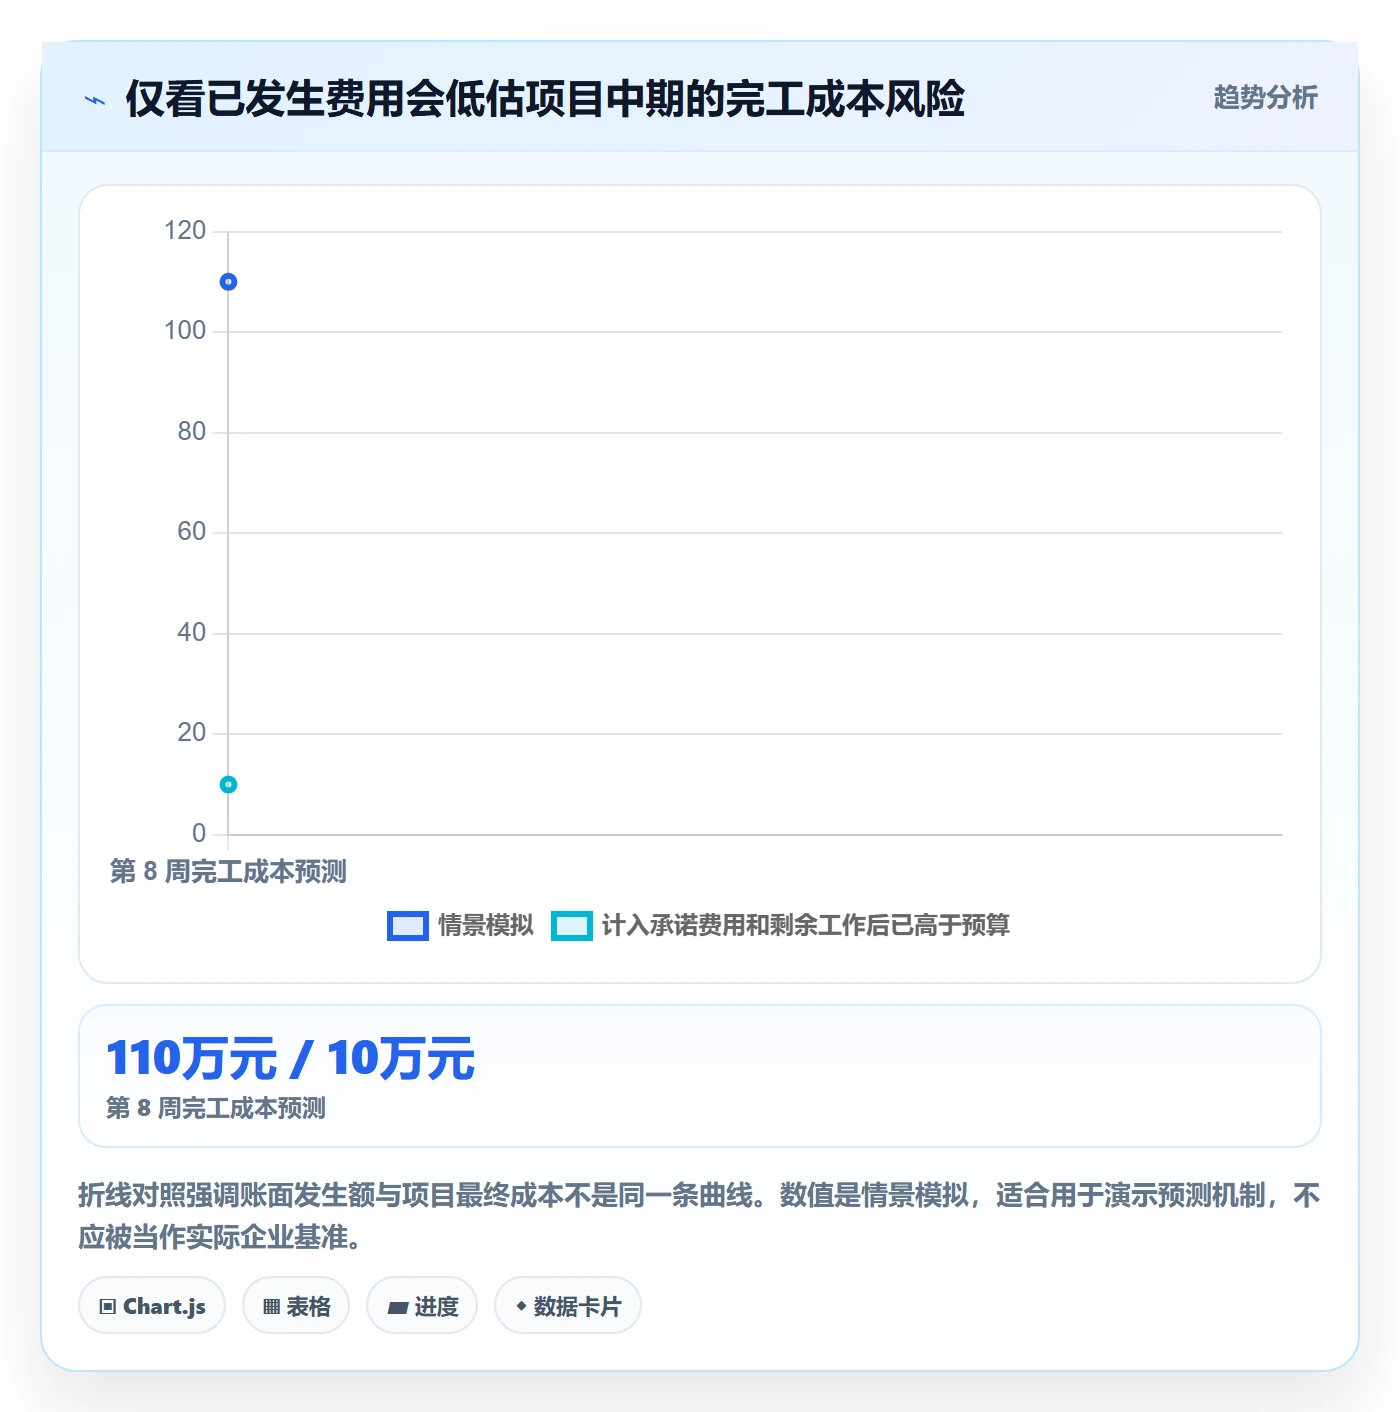Image resolution: width=1400 pixels, height=1412 pixels.
Task: Click legend label 计入承诺费用和剩余工作后已高于预算
Action: [x=806, y=925]
